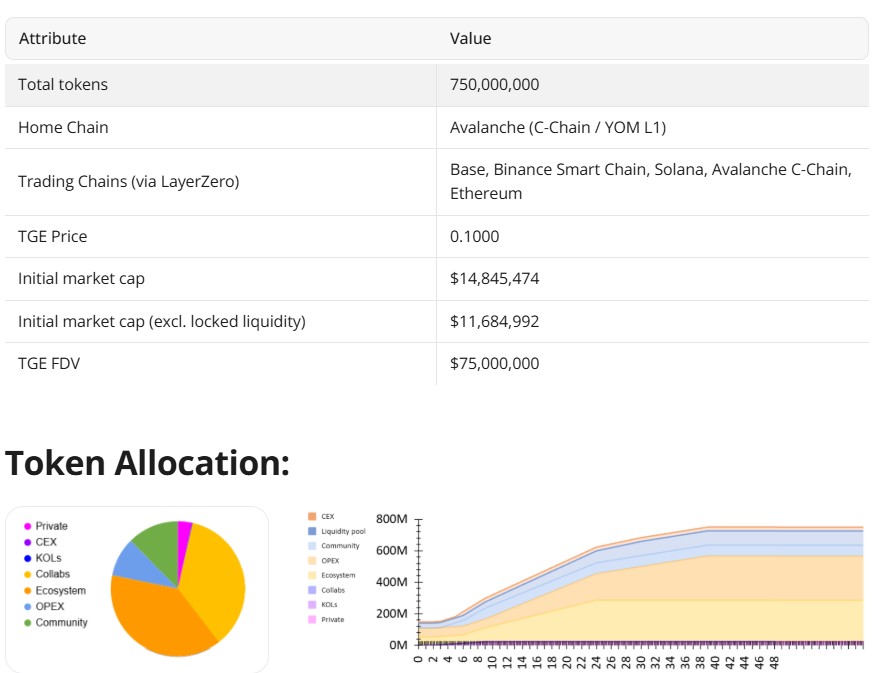This screenshot has height=673, width=882.
Task: Select the 750,000,000 total tokens value
Action: point(494,85)
